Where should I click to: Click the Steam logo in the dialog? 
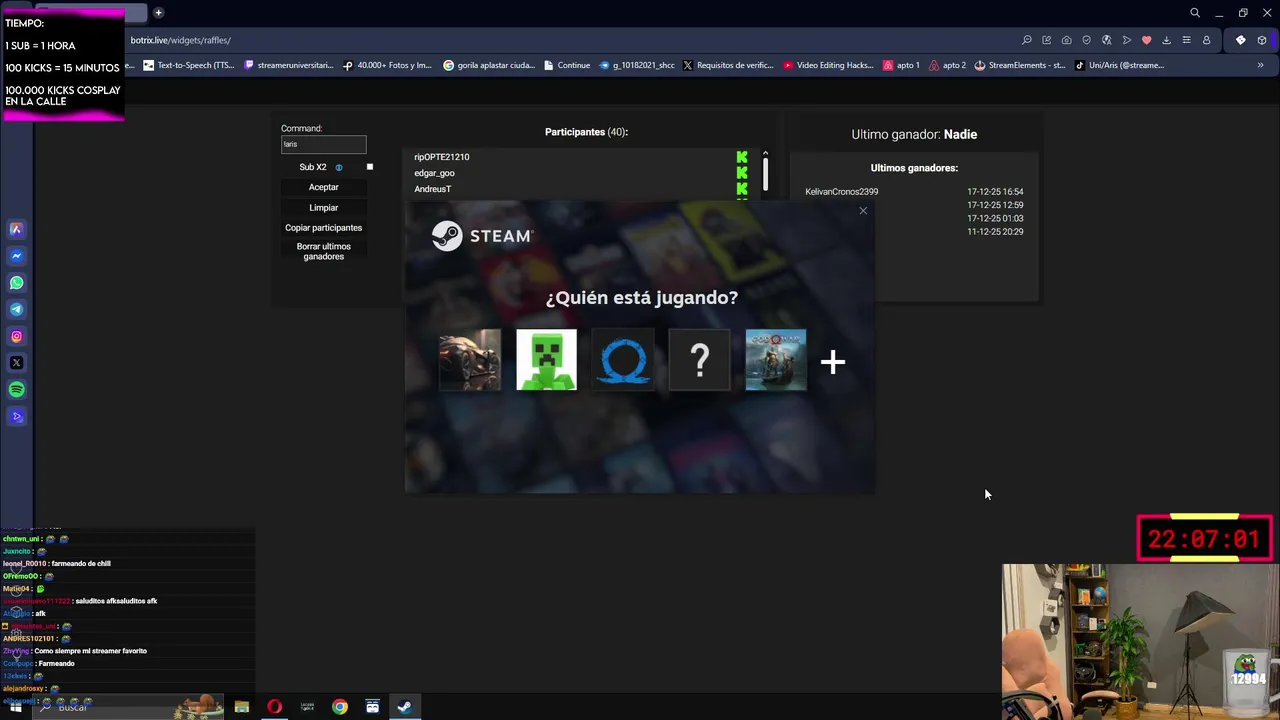pos(482,236)
